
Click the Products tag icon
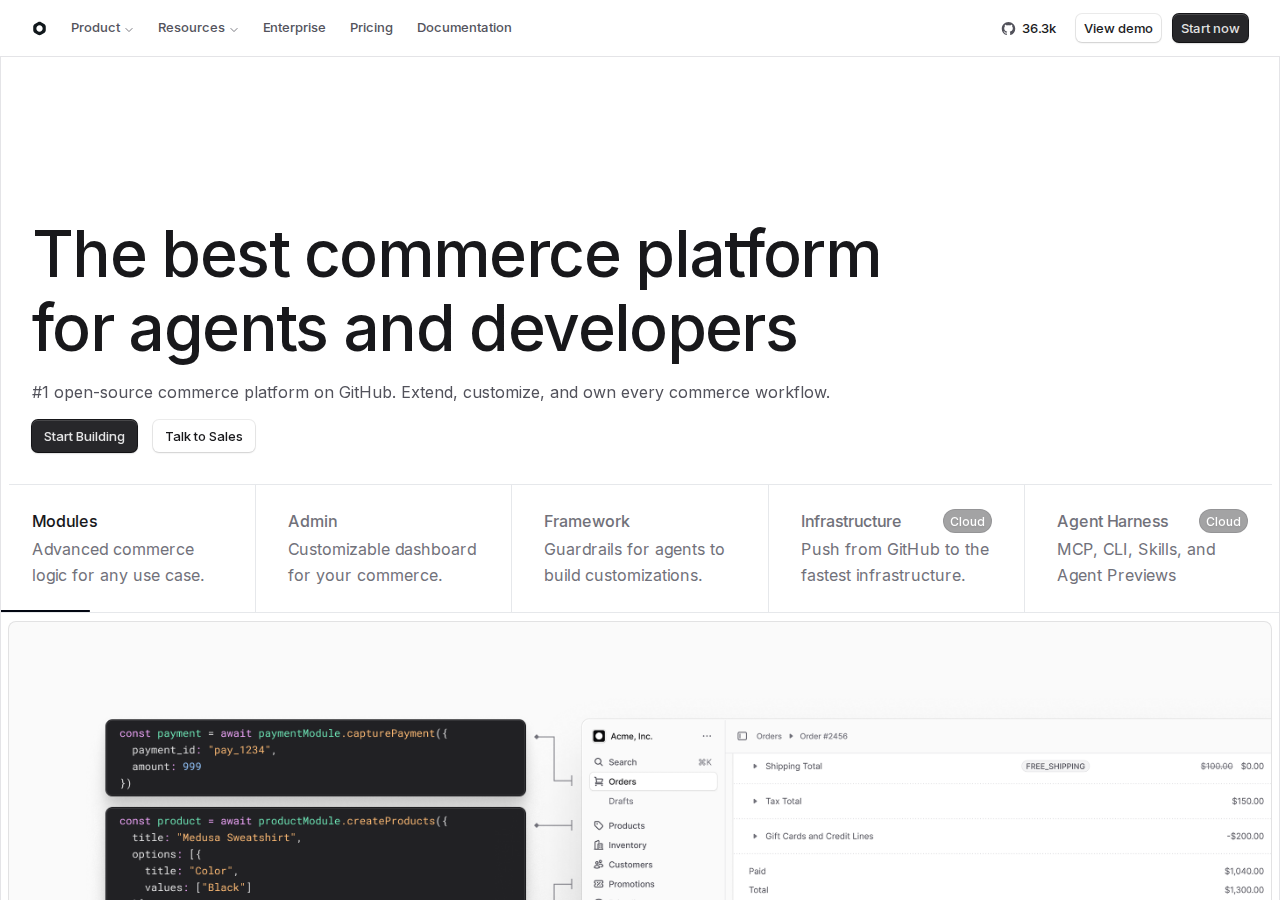click(x=599, y=826)
